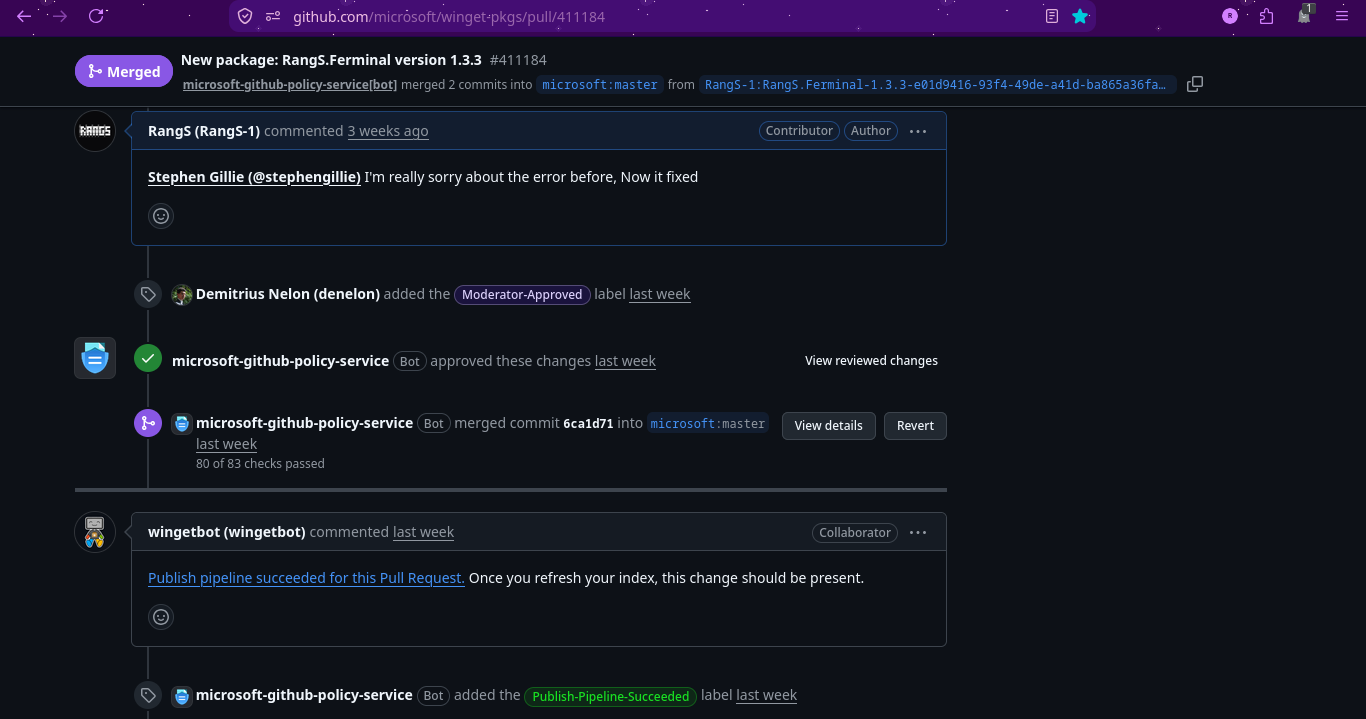Open the Publish pipeline succeeded for this Pull Request link

pos(306,578)
